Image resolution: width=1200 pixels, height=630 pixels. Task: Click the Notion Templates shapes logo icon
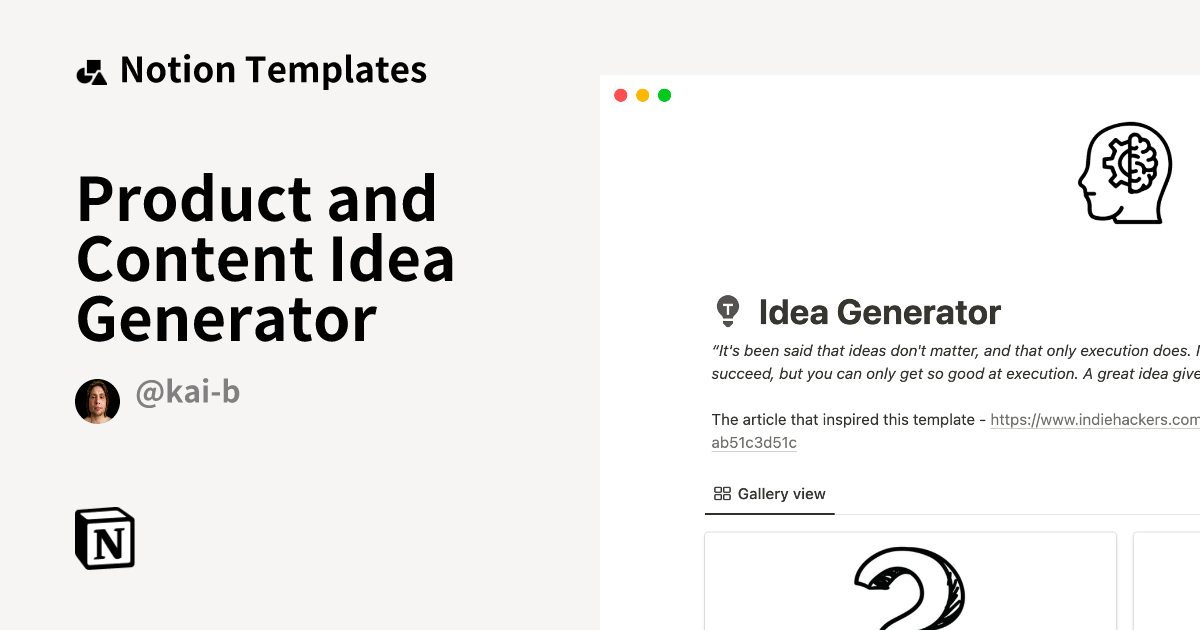click(x=91, y=72)
